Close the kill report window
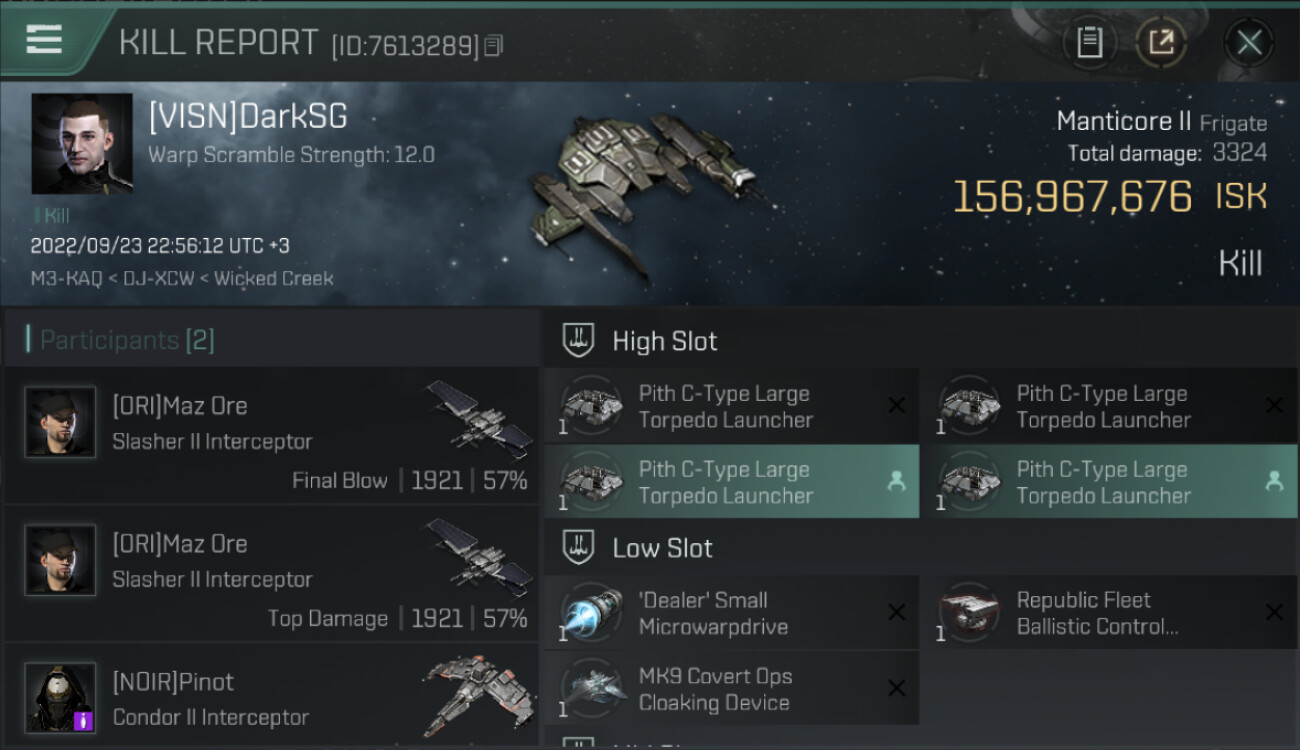Viewport: 1300px width, 750px height. 1249,42
